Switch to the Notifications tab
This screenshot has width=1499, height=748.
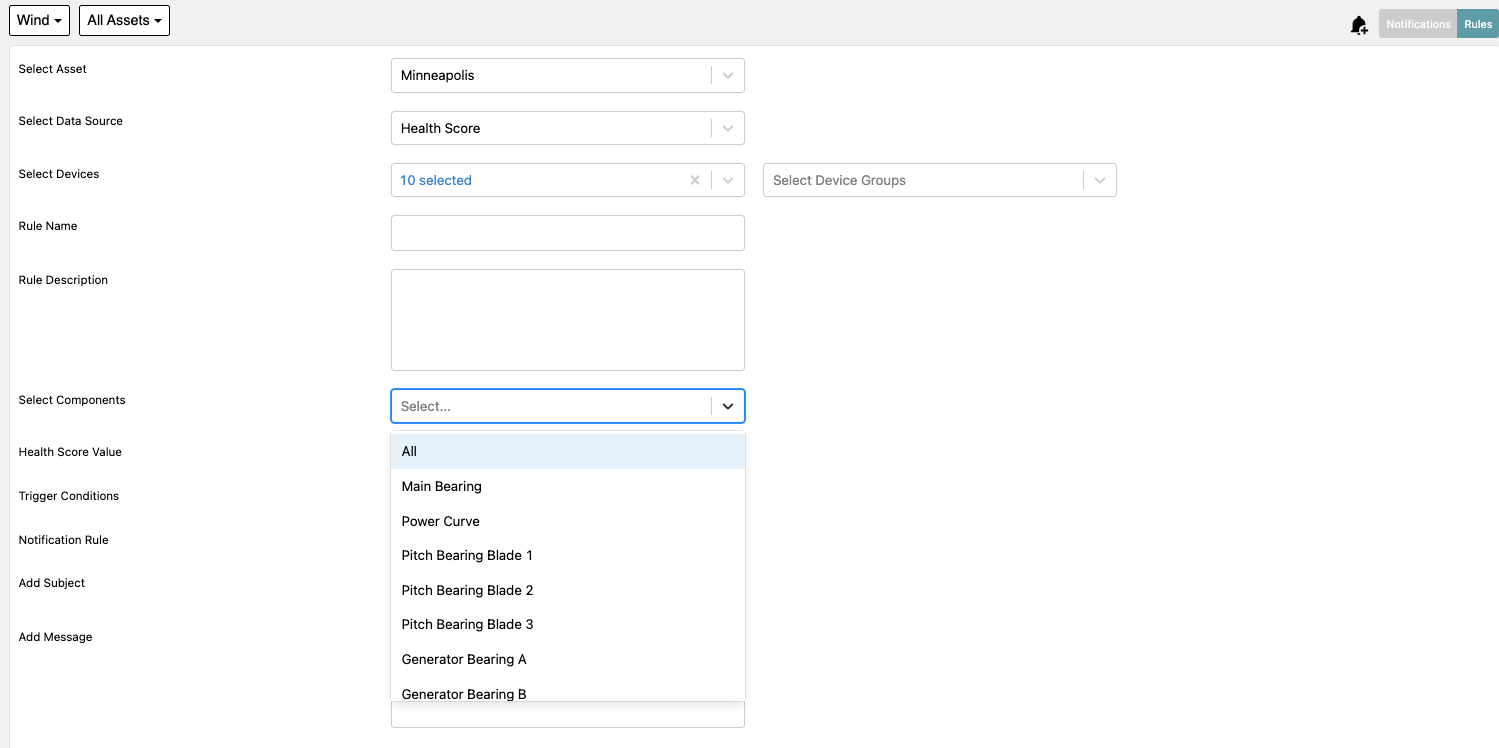click(x=1418, y=24)
